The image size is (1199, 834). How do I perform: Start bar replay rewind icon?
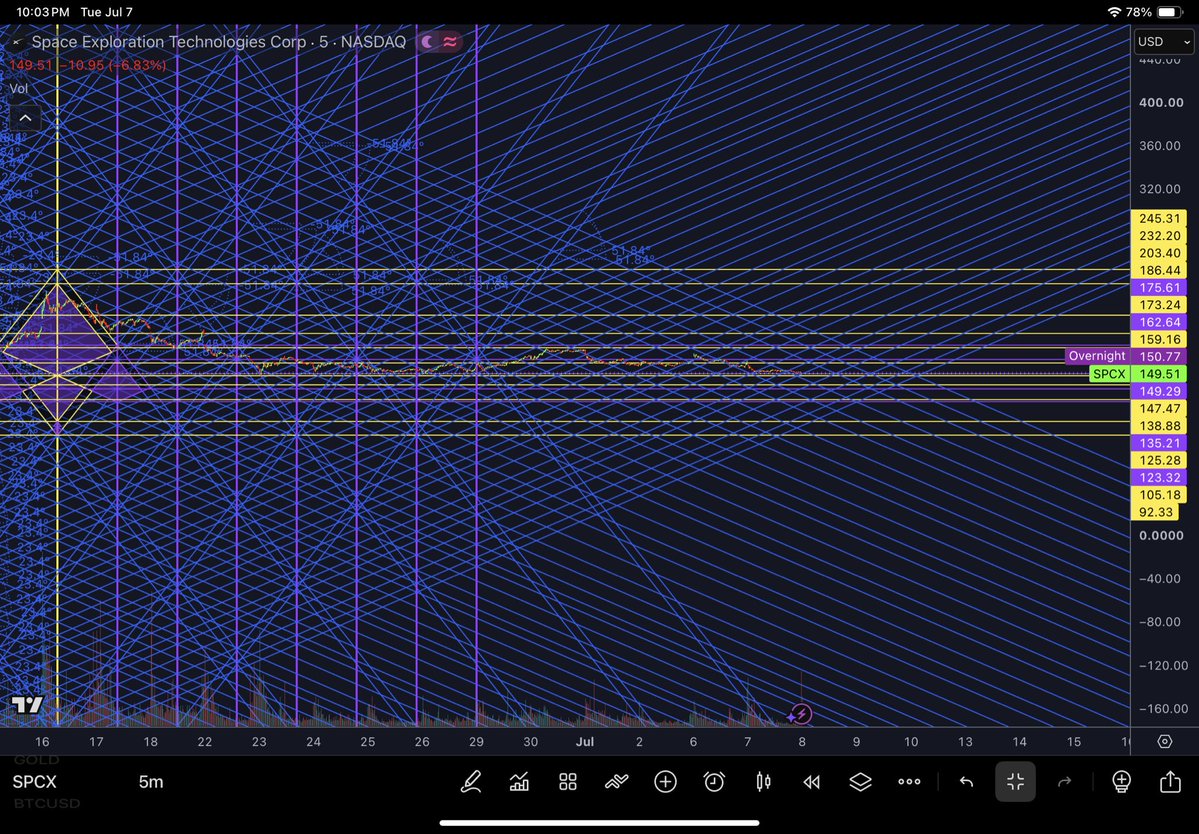click(x=811, y=781)
